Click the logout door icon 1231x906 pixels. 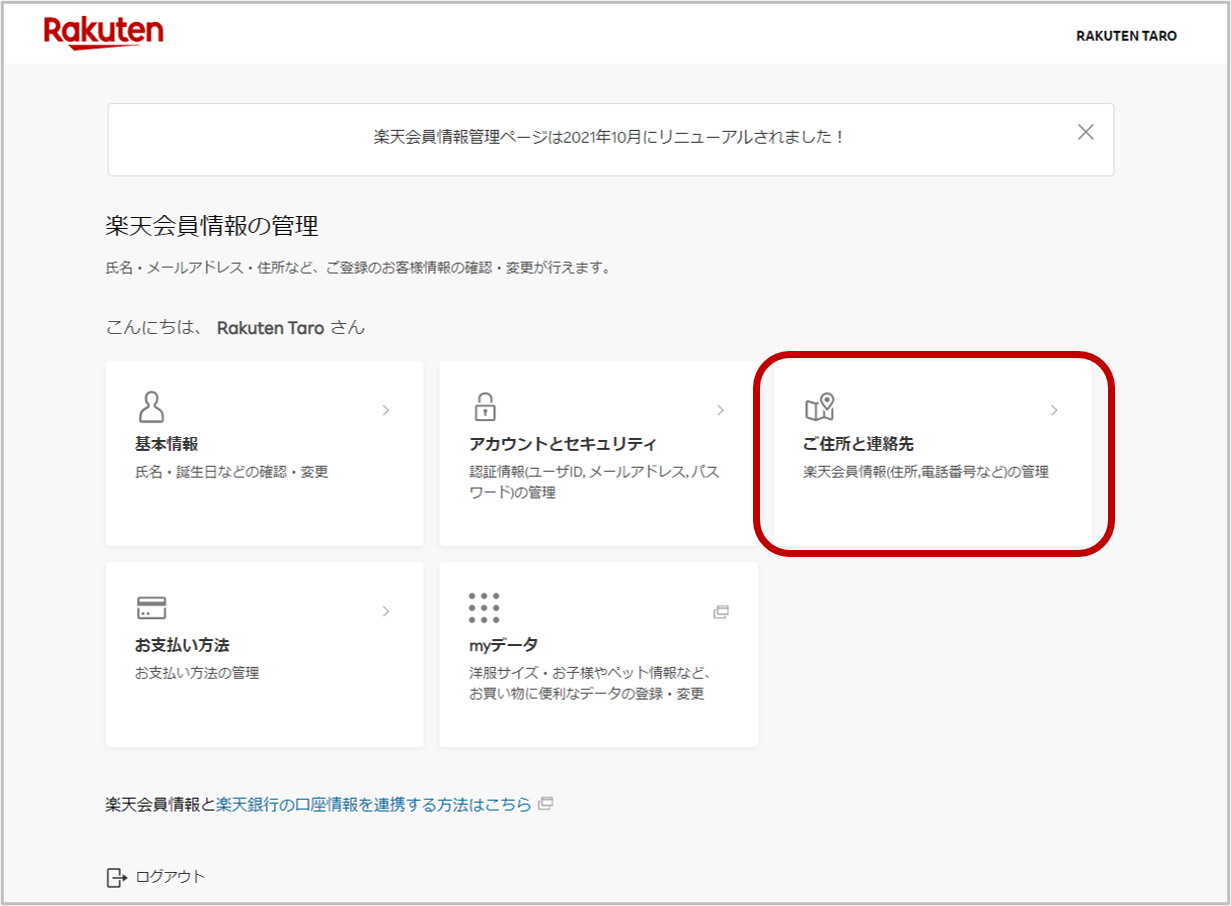click(x=116, y=875)
